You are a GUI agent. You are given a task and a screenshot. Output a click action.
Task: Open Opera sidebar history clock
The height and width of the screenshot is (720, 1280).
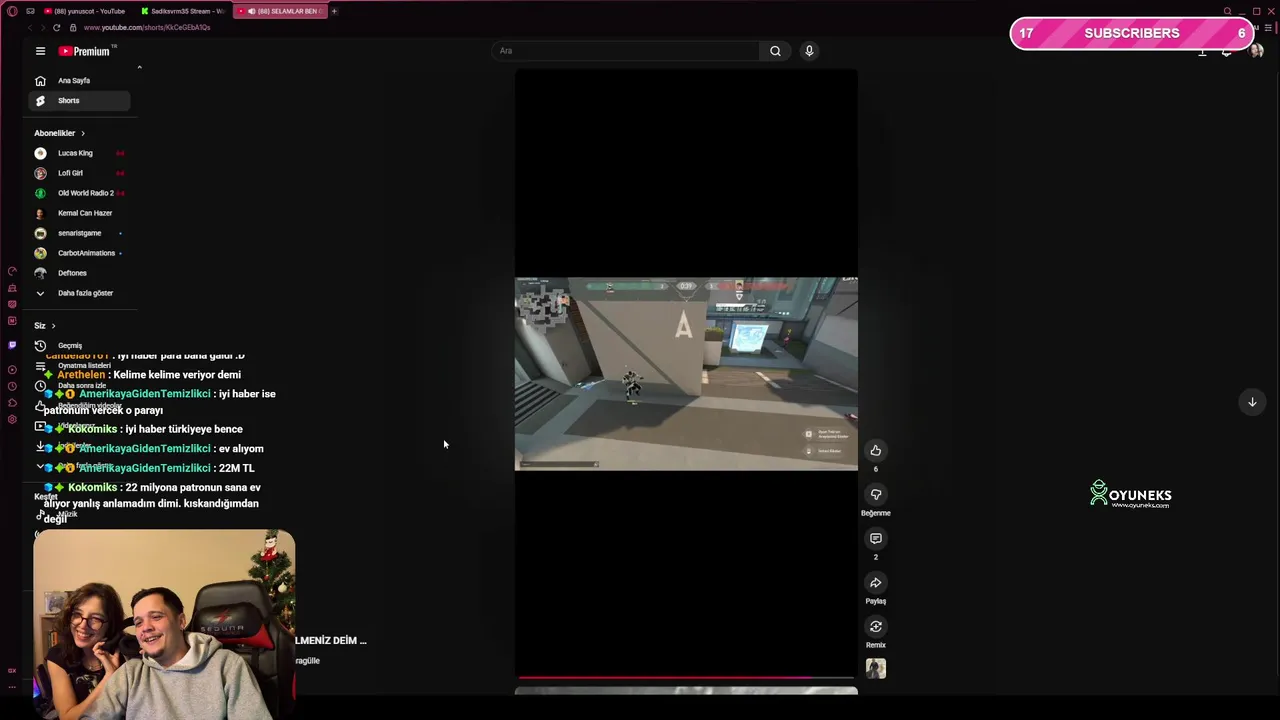pyautogui.click(x=12, y=386)
